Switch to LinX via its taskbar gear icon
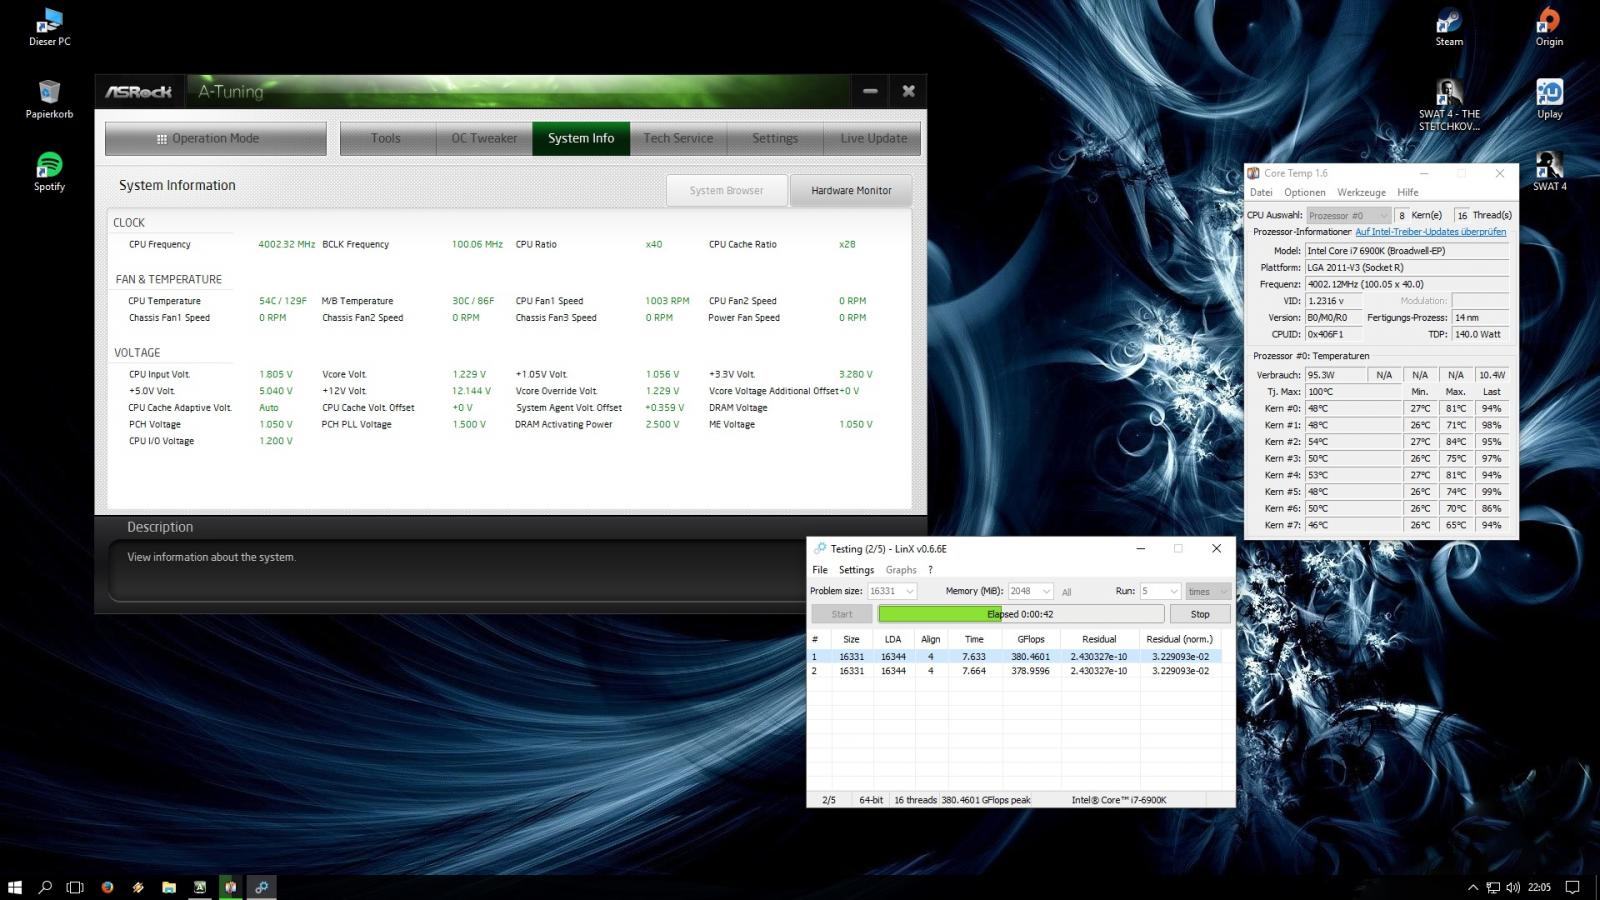The width and height of the screenshot is (1600, 900). coord(262,887)
